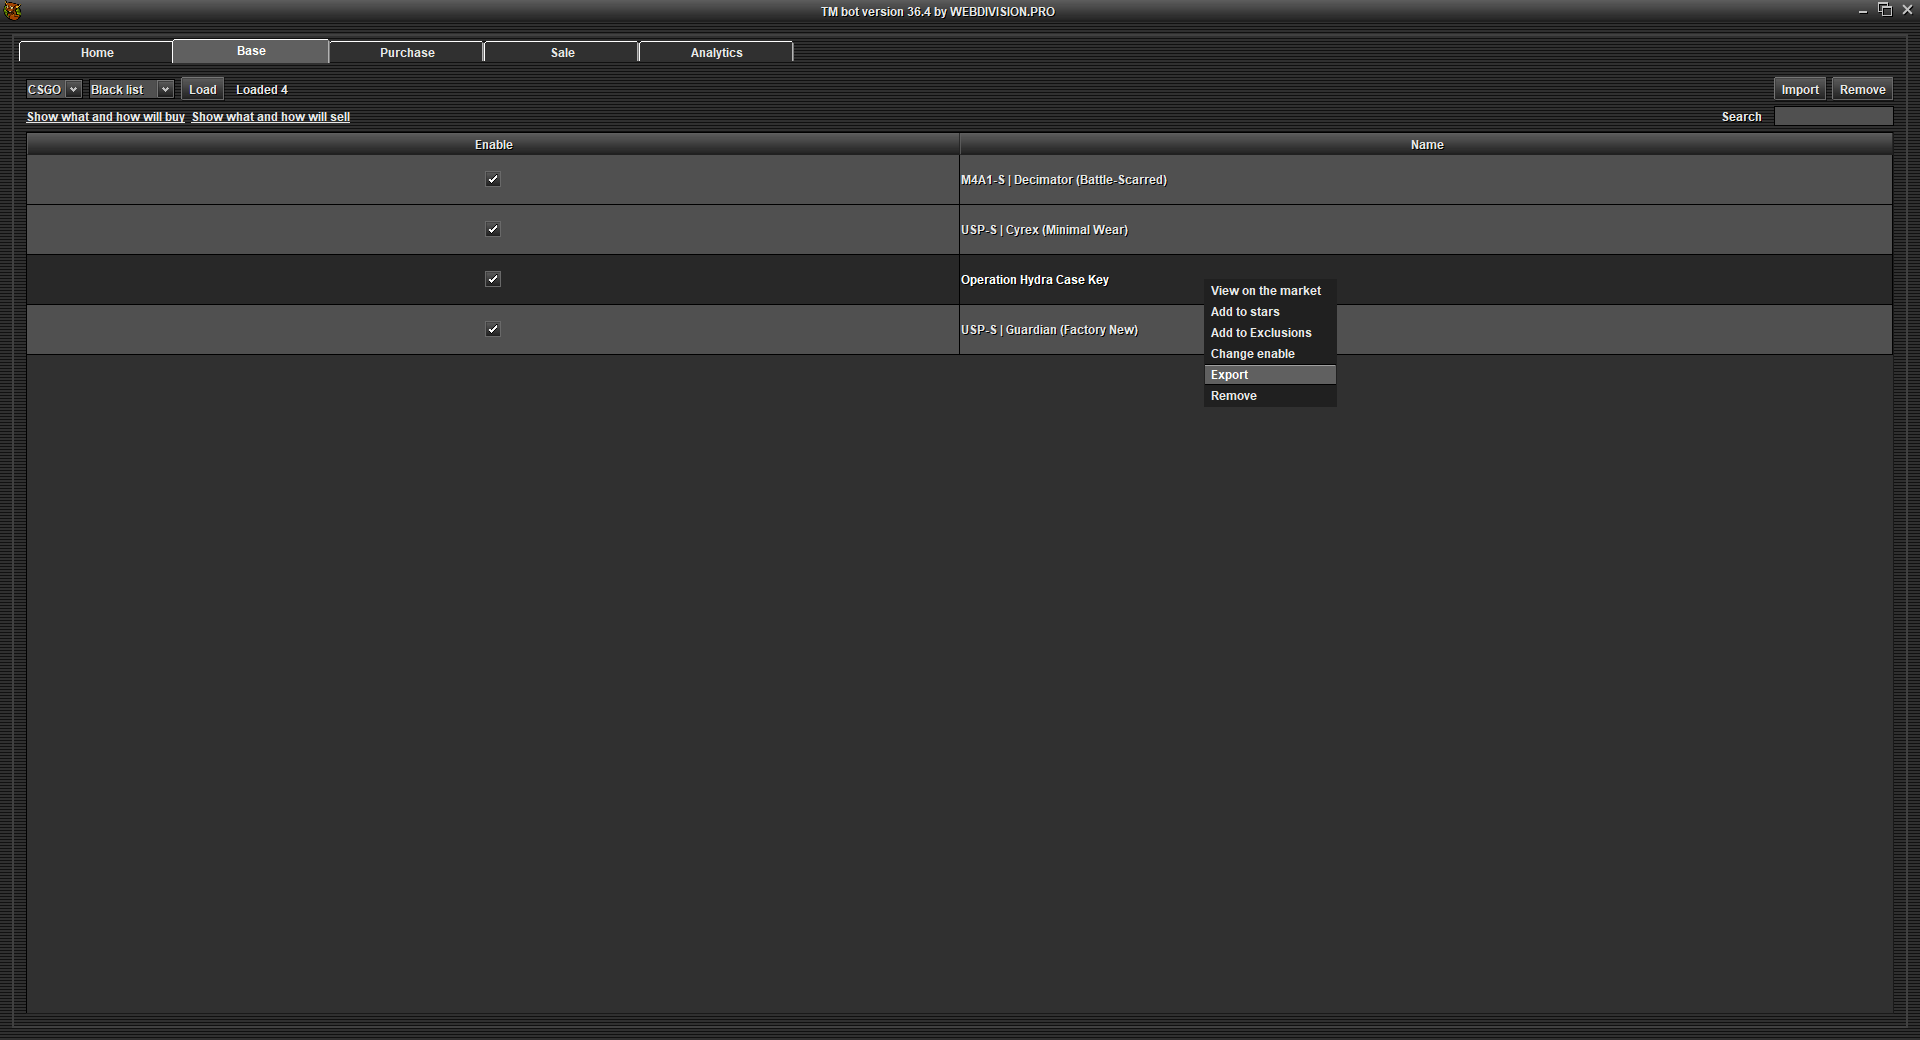1920x1040 pixels.
Task: Click the Import button
Action: pyautogui.click(x=1799, y=90)
